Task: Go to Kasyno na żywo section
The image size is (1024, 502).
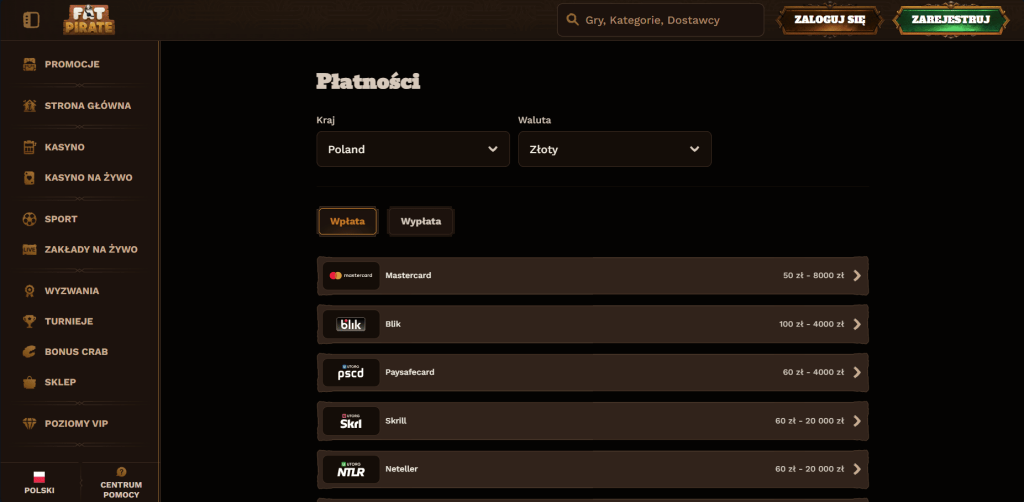Action: pos(88,177)
